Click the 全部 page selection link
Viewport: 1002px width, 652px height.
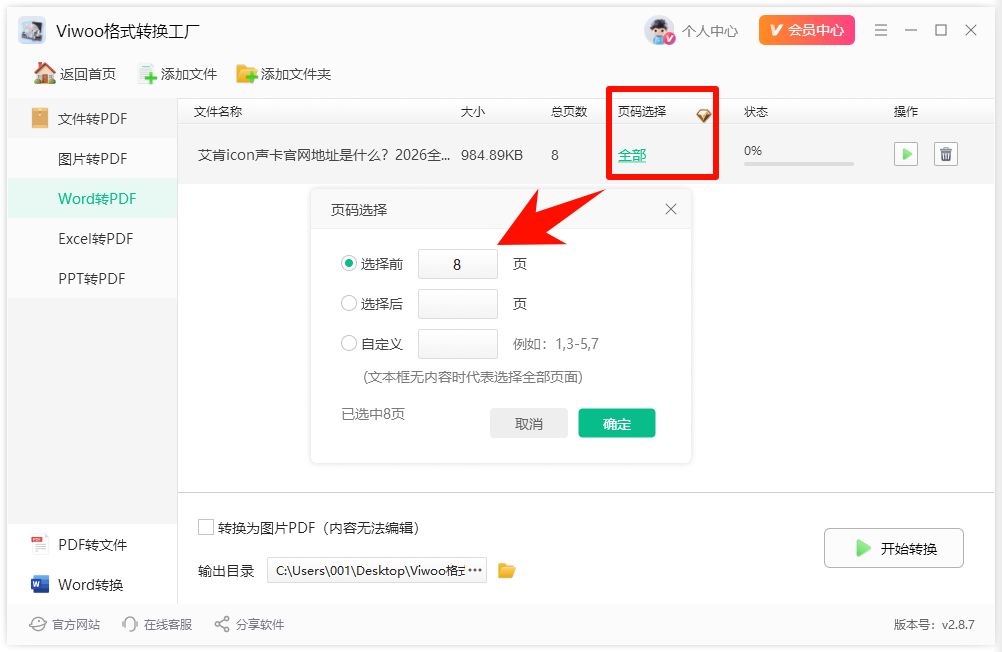click(632, 155)
